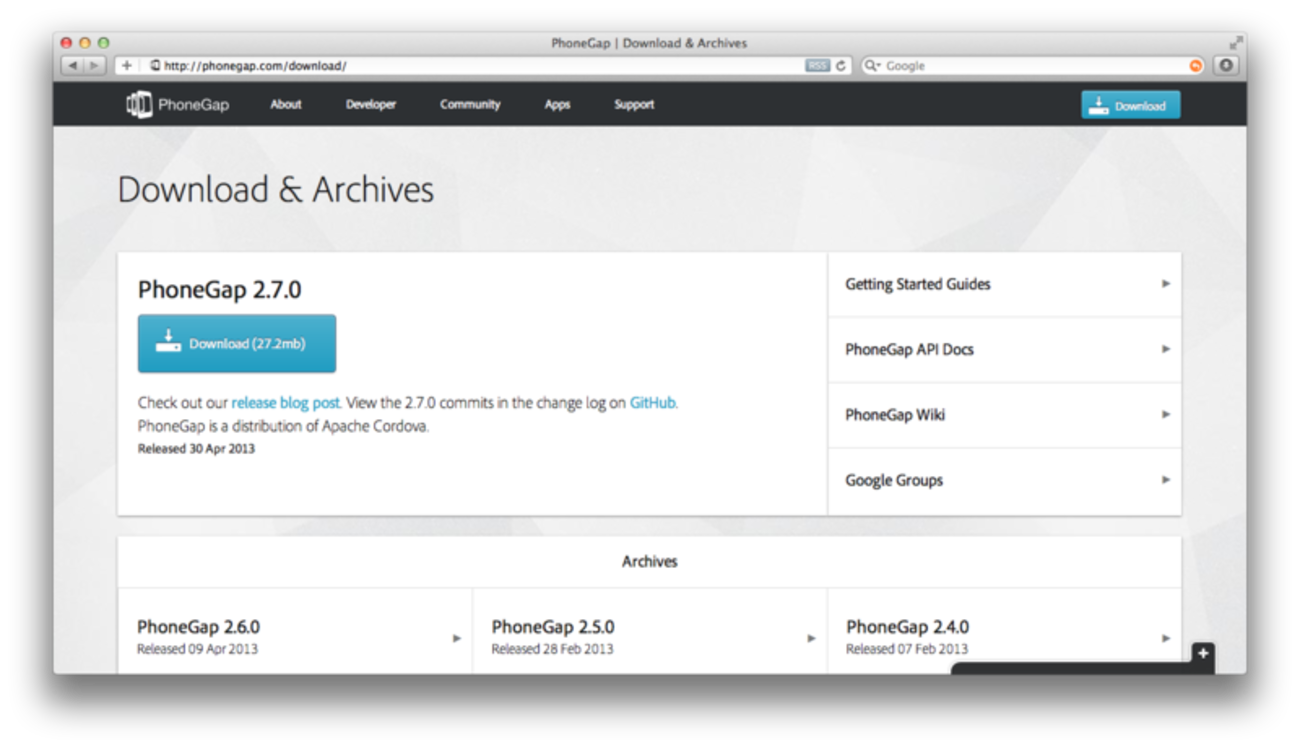
Task: Click the orange snapback icon in the search field
Action: [x=1196, y=66]
